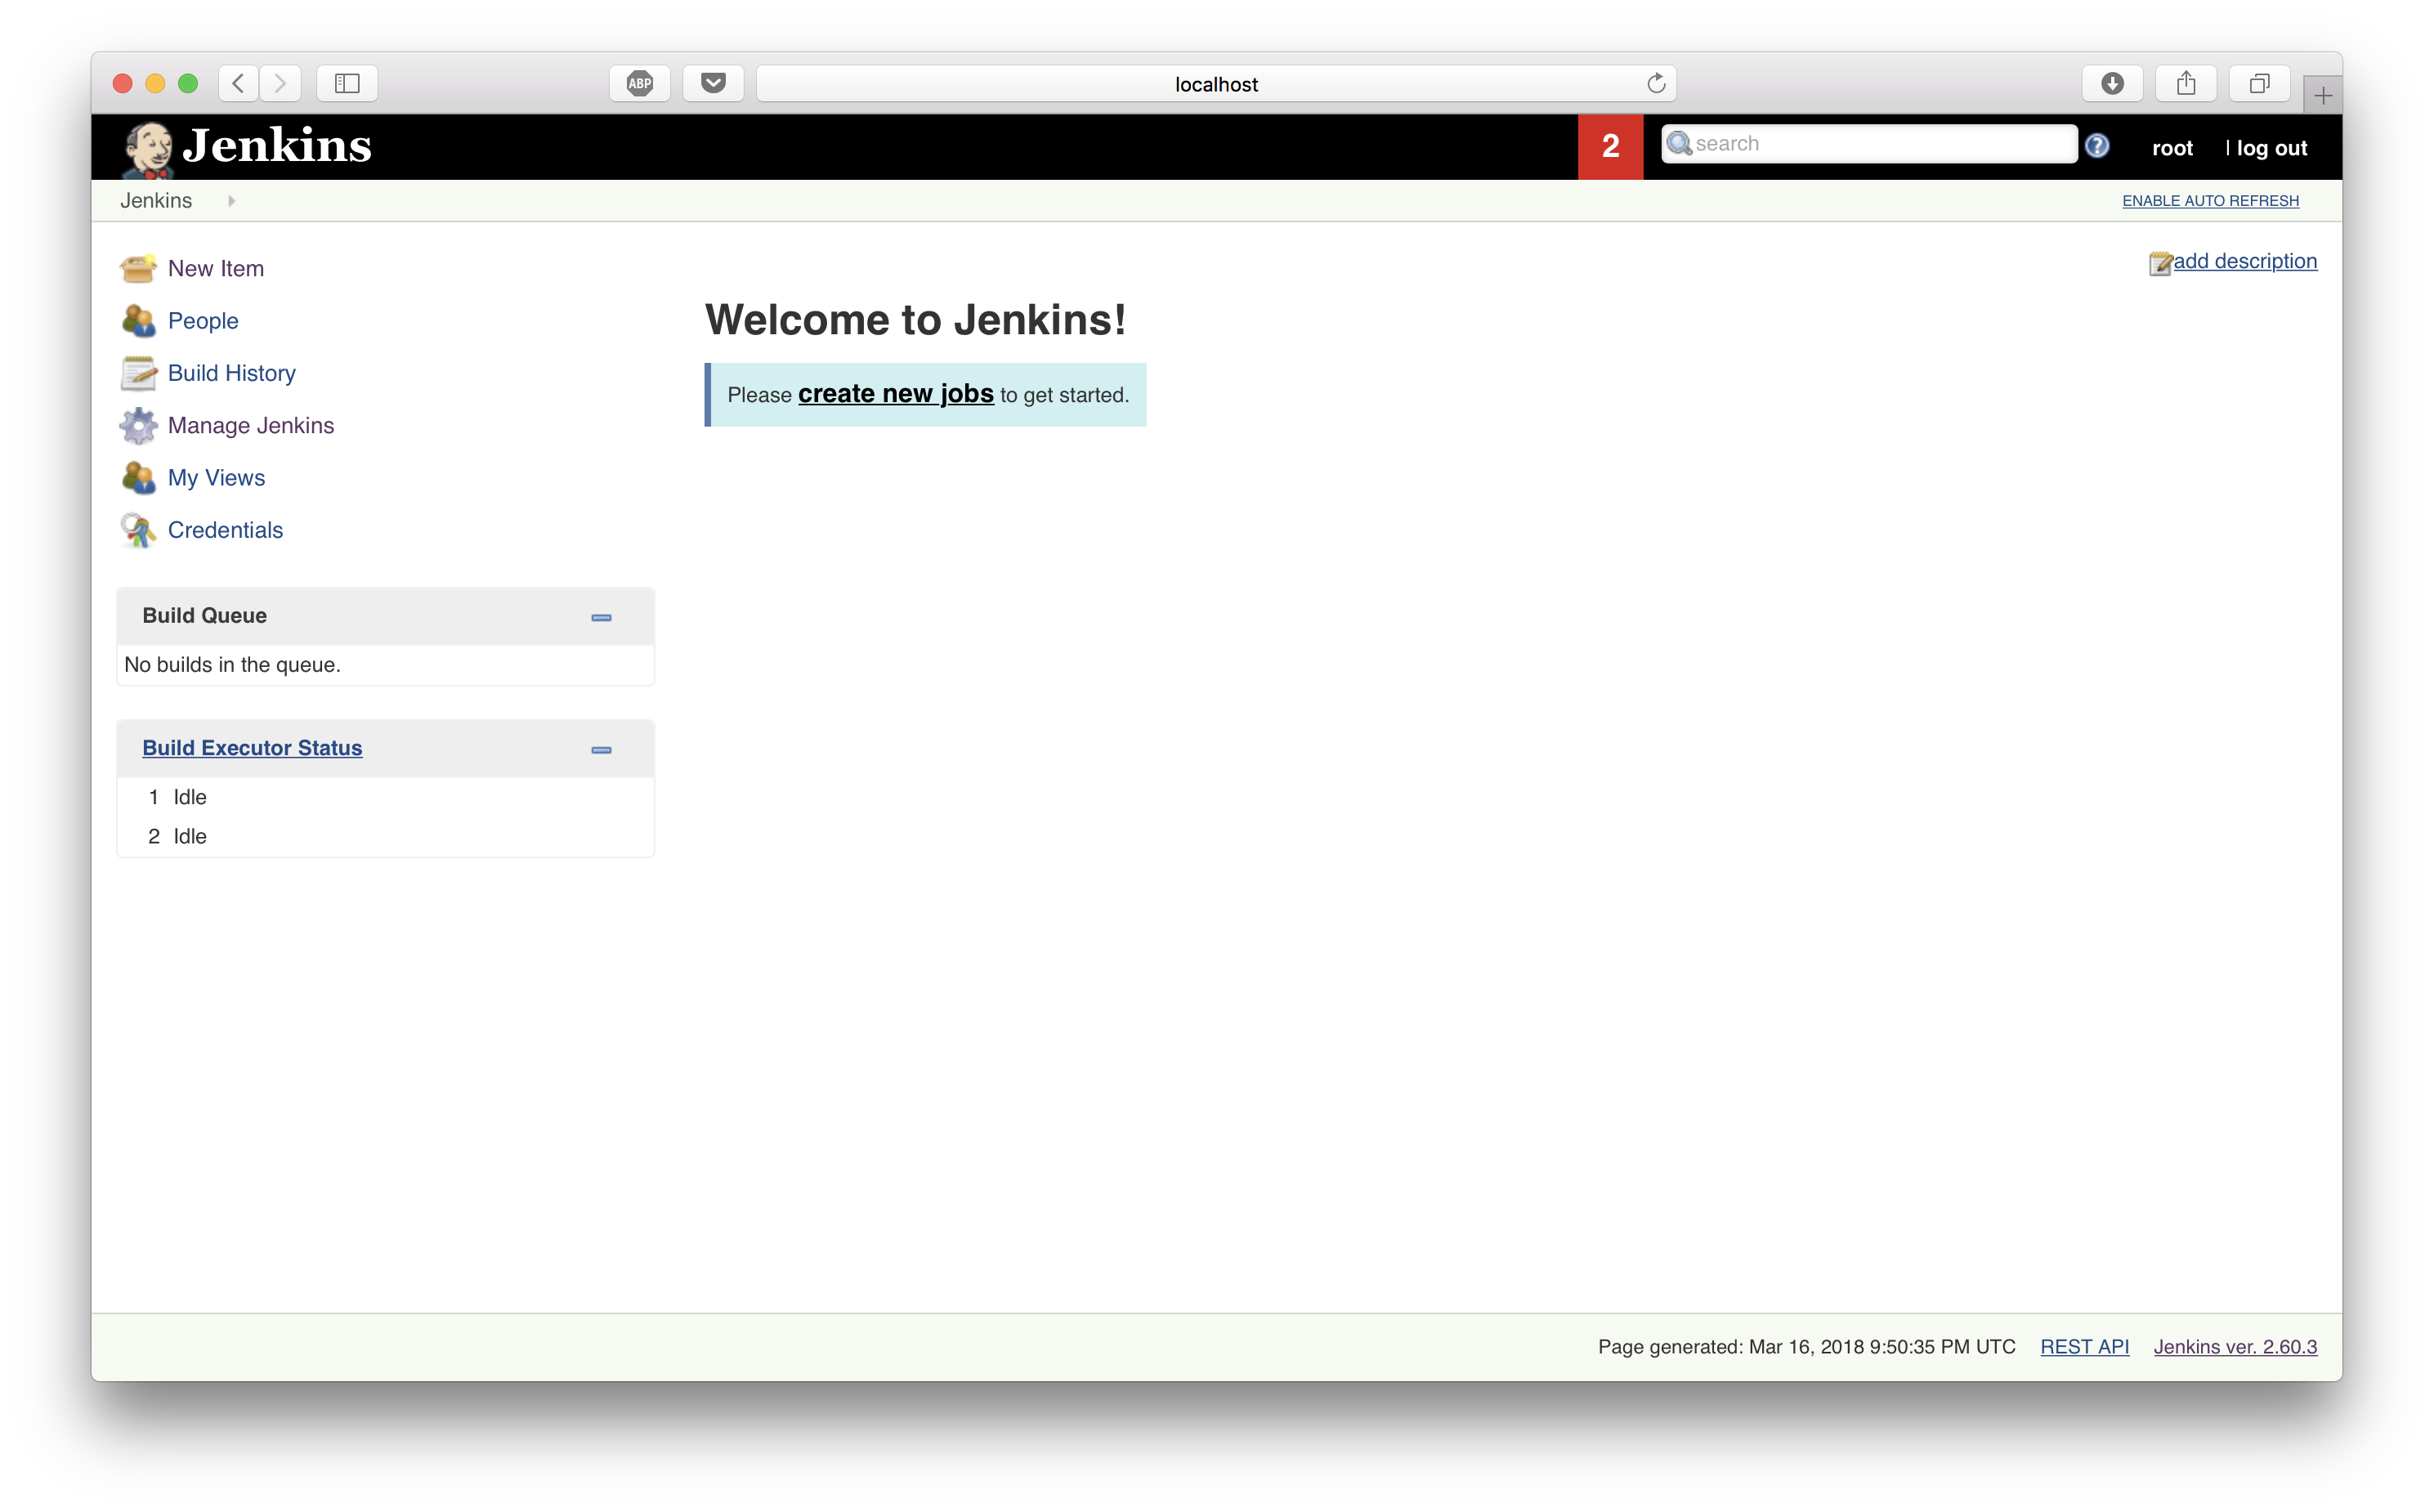Open Manage Jenkins from sidebar
This screenshot has height=1512, width=2434.
point(251,425)
